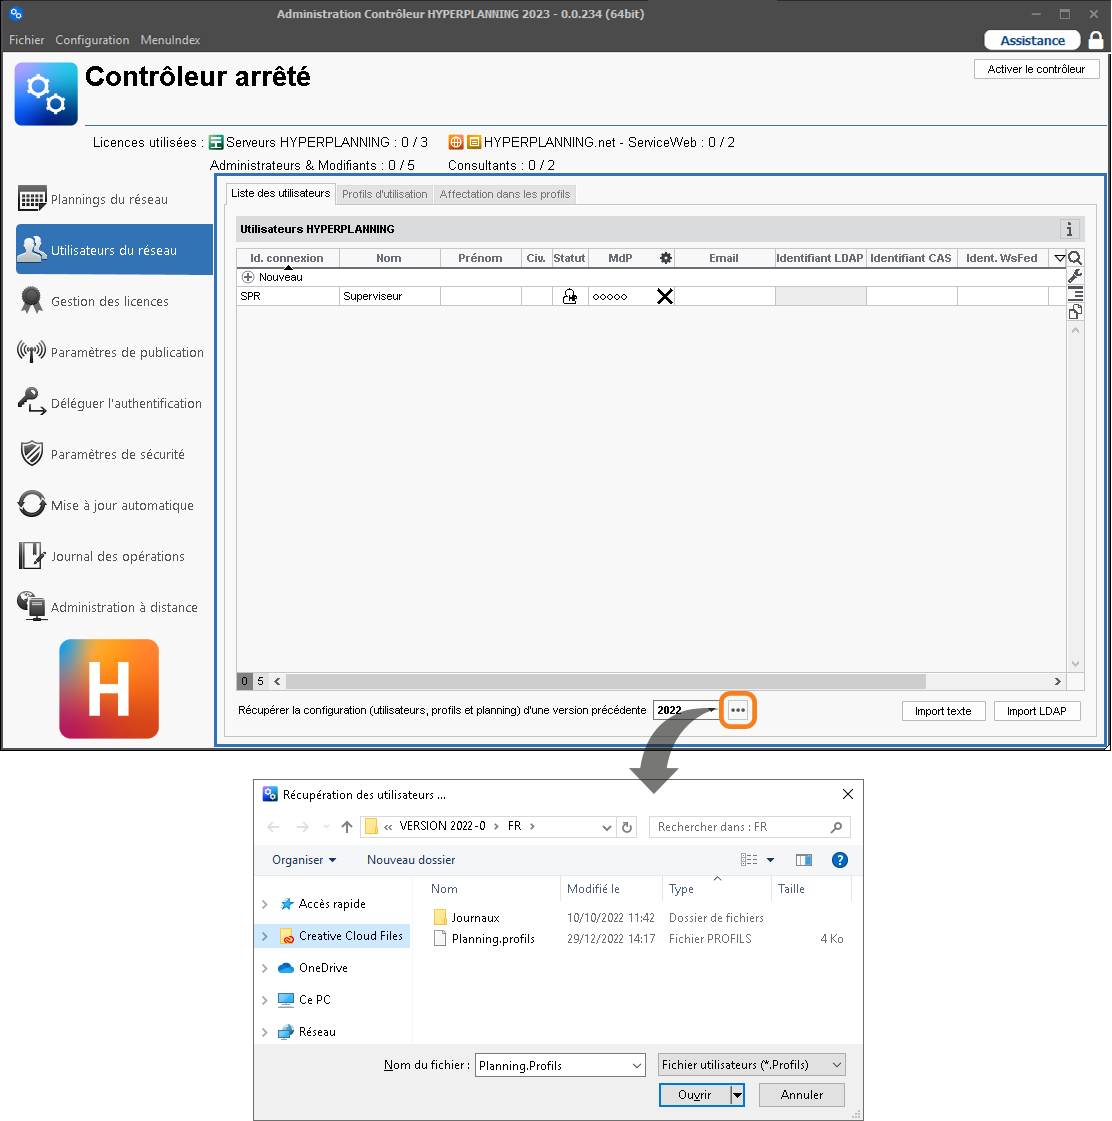Click the large HYPERPLANNING H logo
This screenshot has height=1121, width=1112.
[109, 688]
